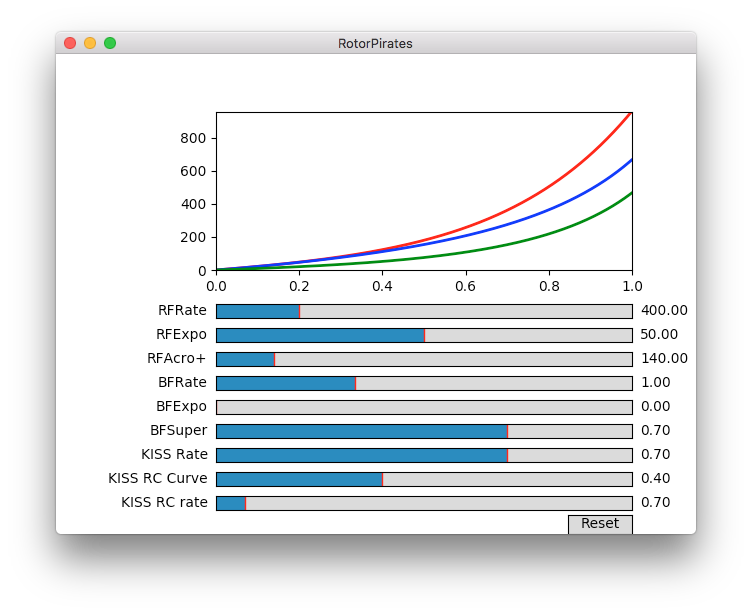The height and width of the screenshot is (614, 752).
Task: Click the RFExpo value 50.00
Action: click(659, 334)
